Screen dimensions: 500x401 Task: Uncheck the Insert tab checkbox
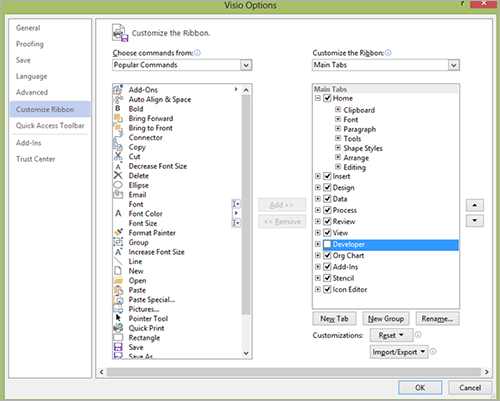tap(327, 176)
